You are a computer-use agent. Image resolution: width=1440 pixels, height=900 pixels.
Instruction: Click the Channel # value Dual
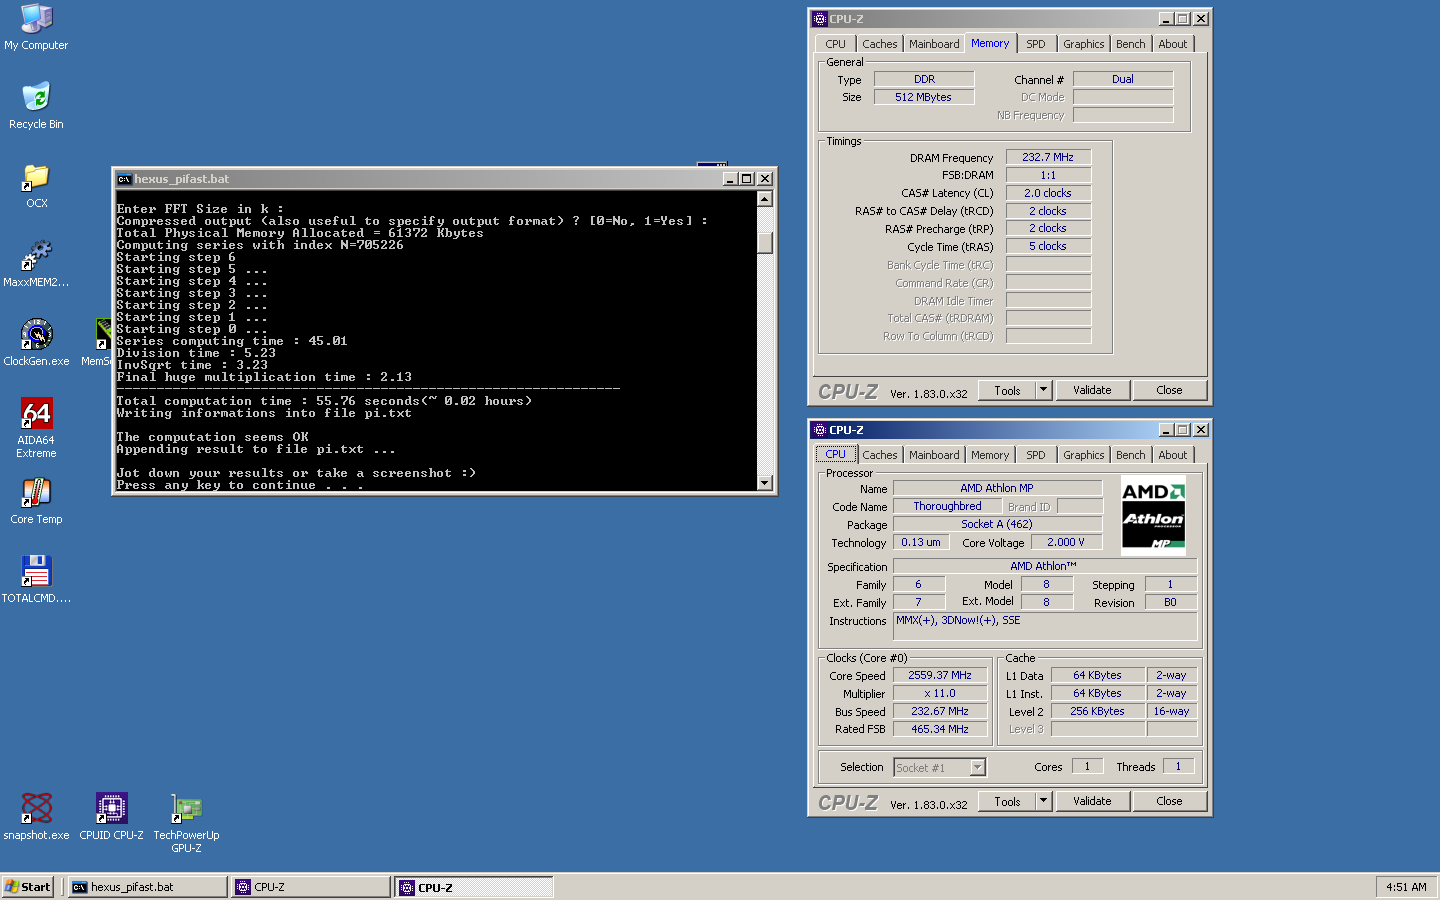(1123, 79)
